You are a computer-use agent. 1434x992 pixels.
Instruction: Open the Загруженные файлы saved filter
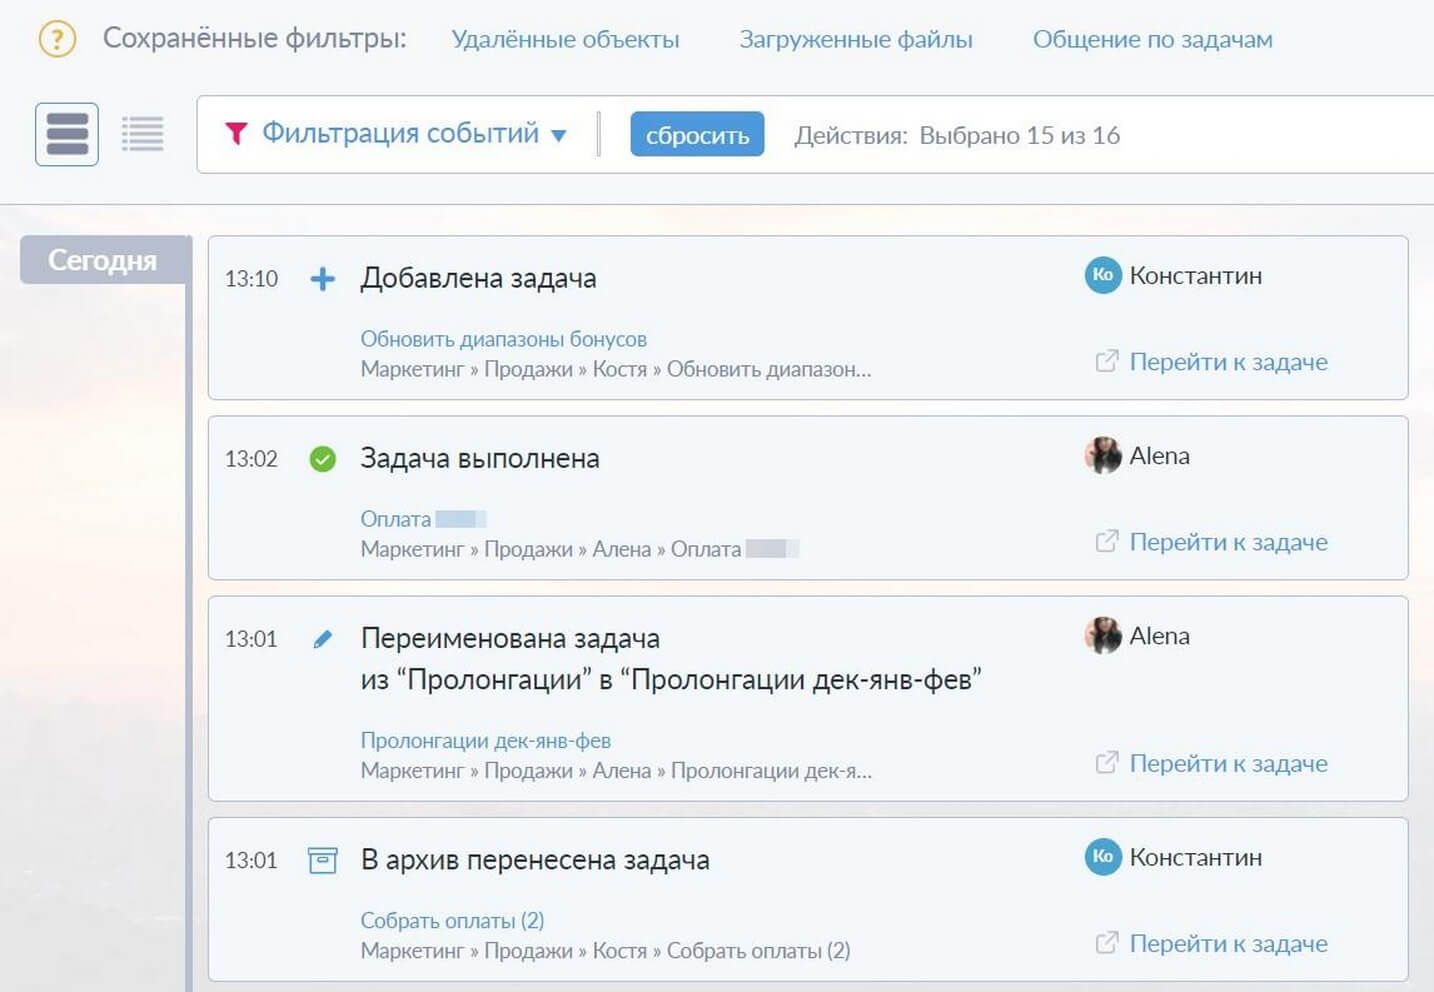click(855, 40)
